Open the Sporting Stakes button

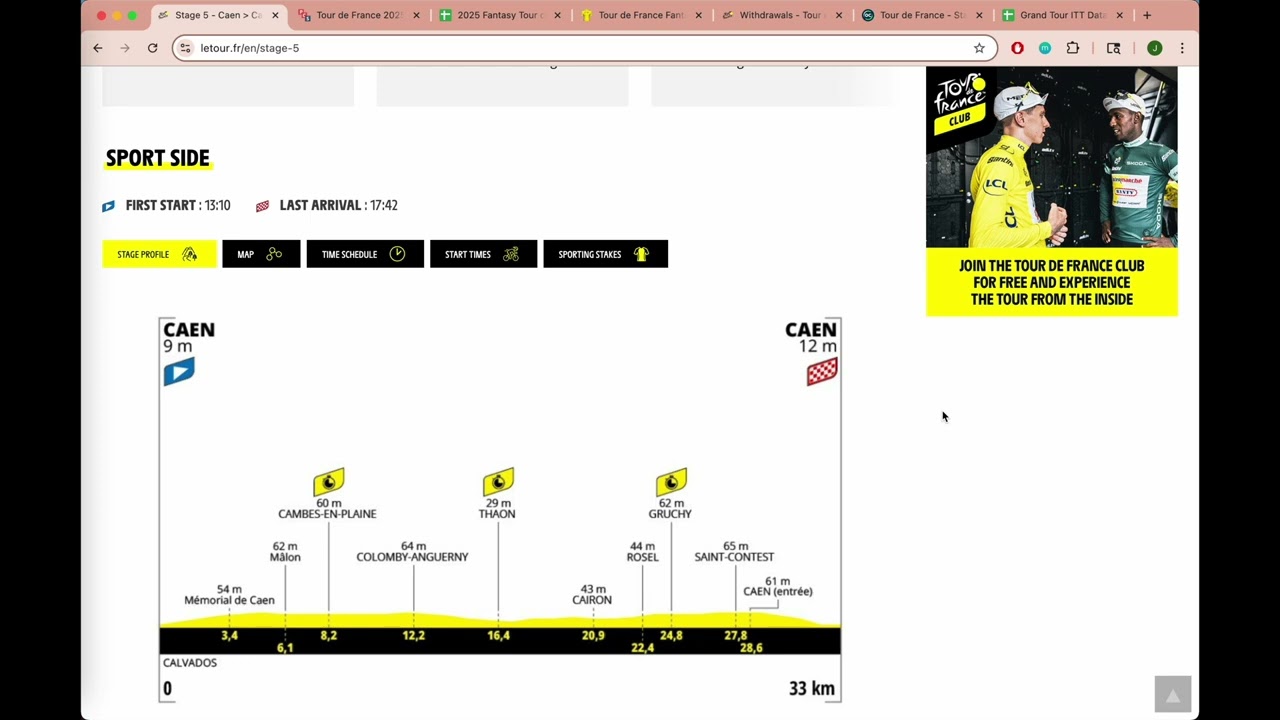pos(605,254)
